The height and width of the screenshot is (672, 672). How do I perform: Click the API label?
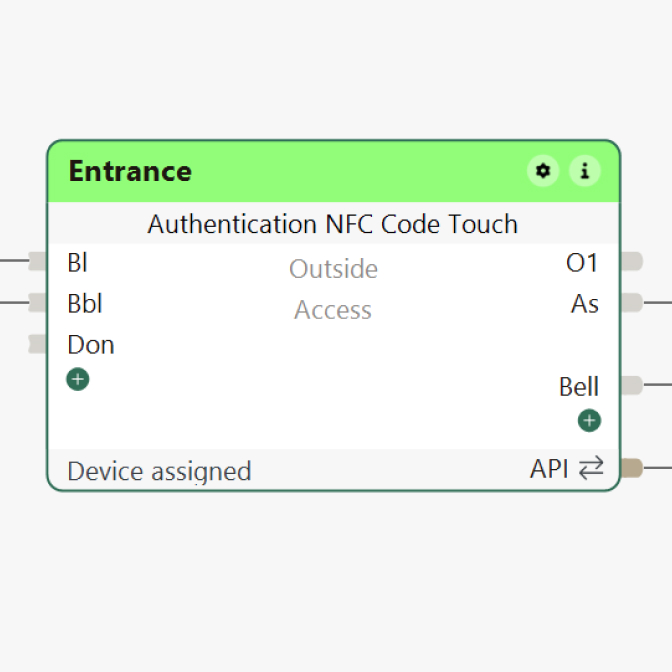pos(549,467)
